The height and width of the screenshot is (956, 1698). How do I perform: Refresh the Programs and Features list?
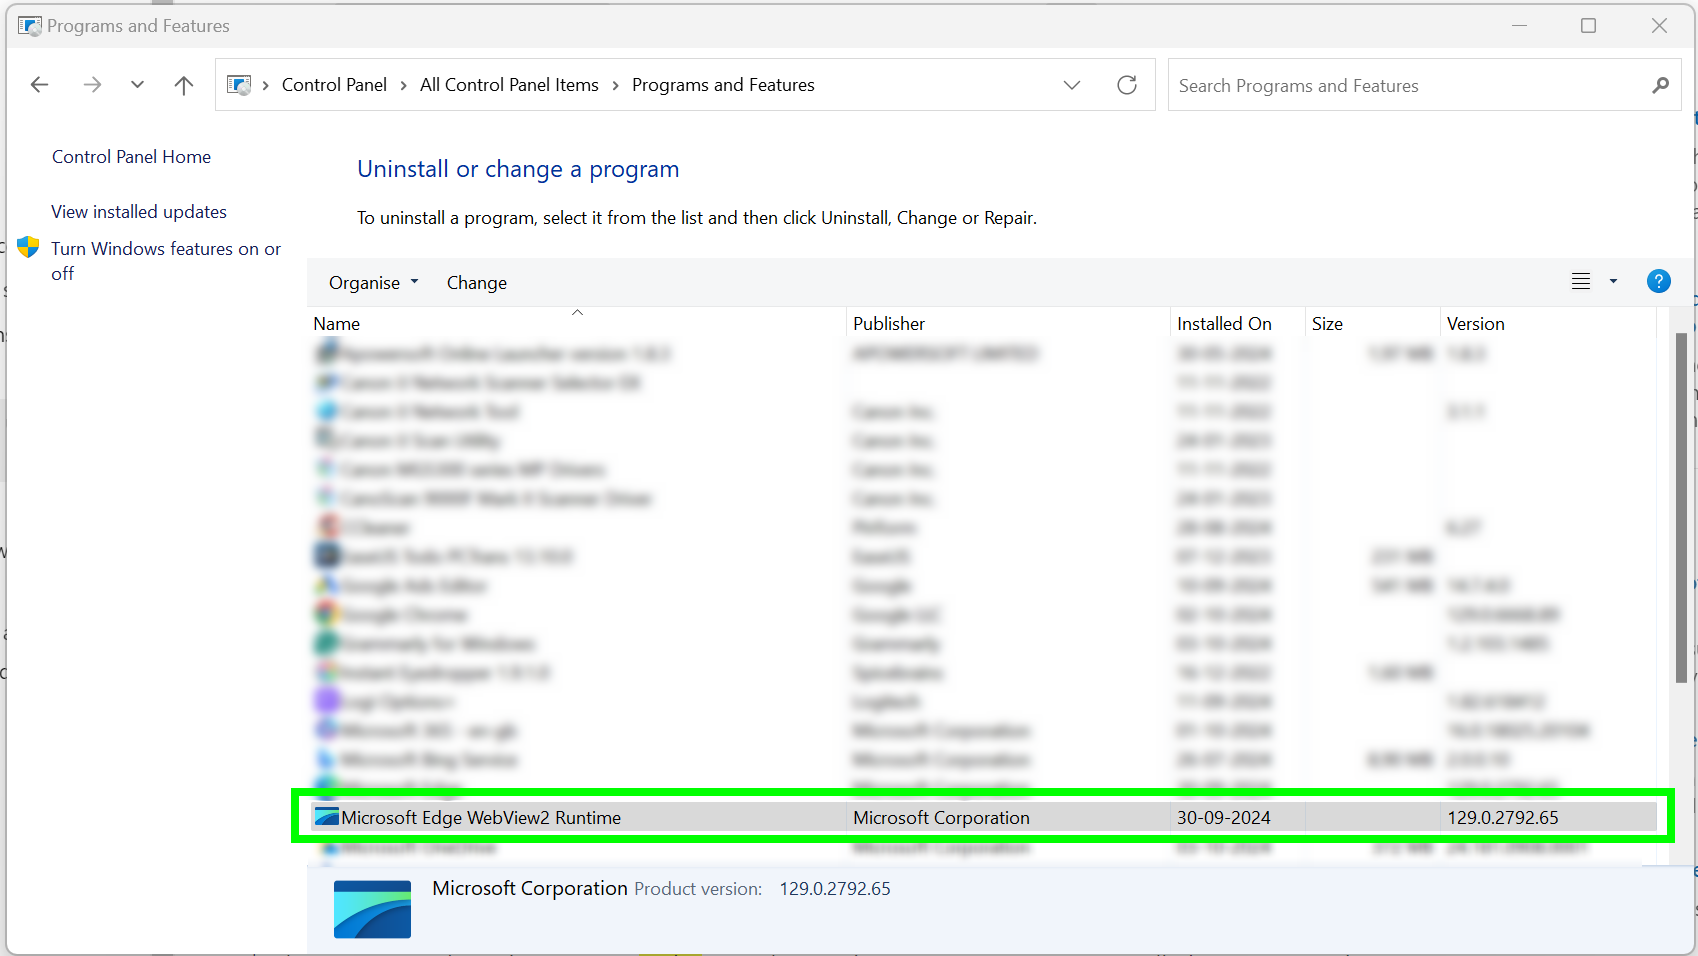coord(1127,85)
